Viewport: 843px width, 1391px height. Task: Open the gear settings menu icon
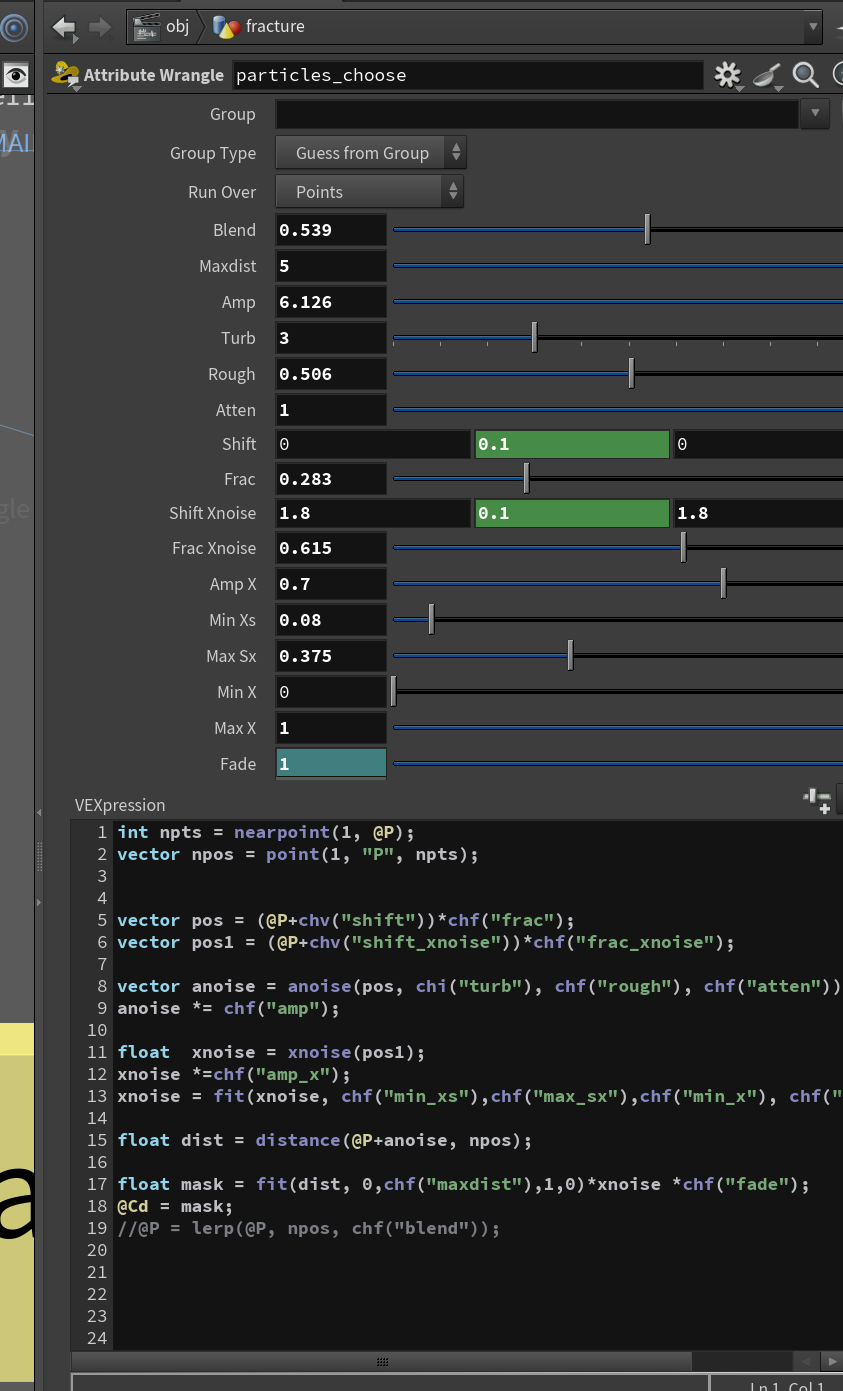click(x=727, y=75)
